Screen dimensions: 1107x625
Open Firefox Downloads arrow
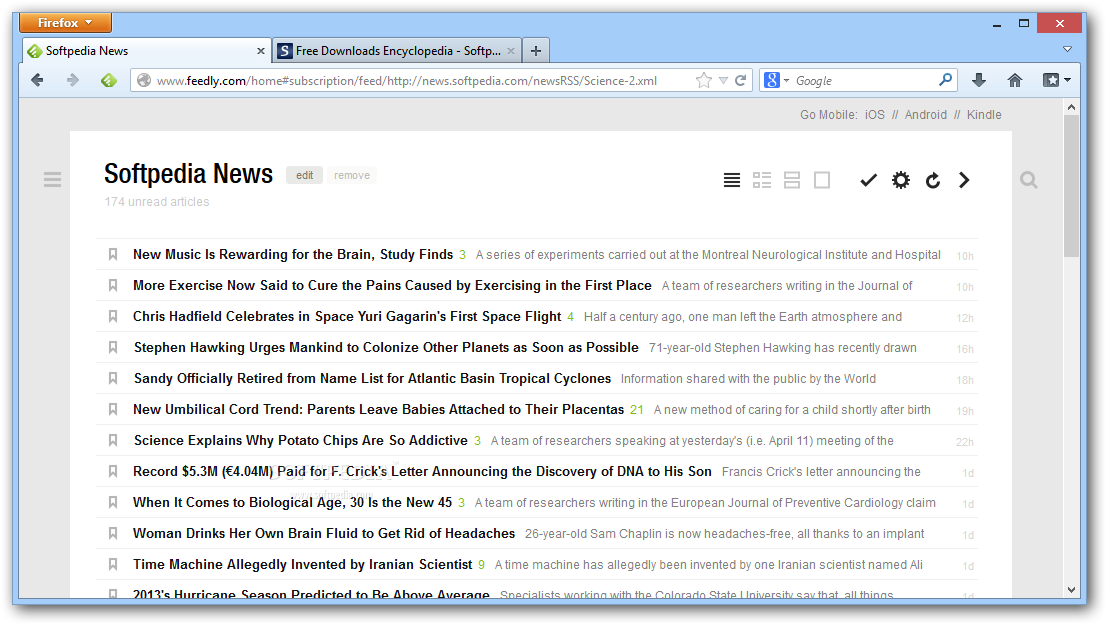click(979, 81)
